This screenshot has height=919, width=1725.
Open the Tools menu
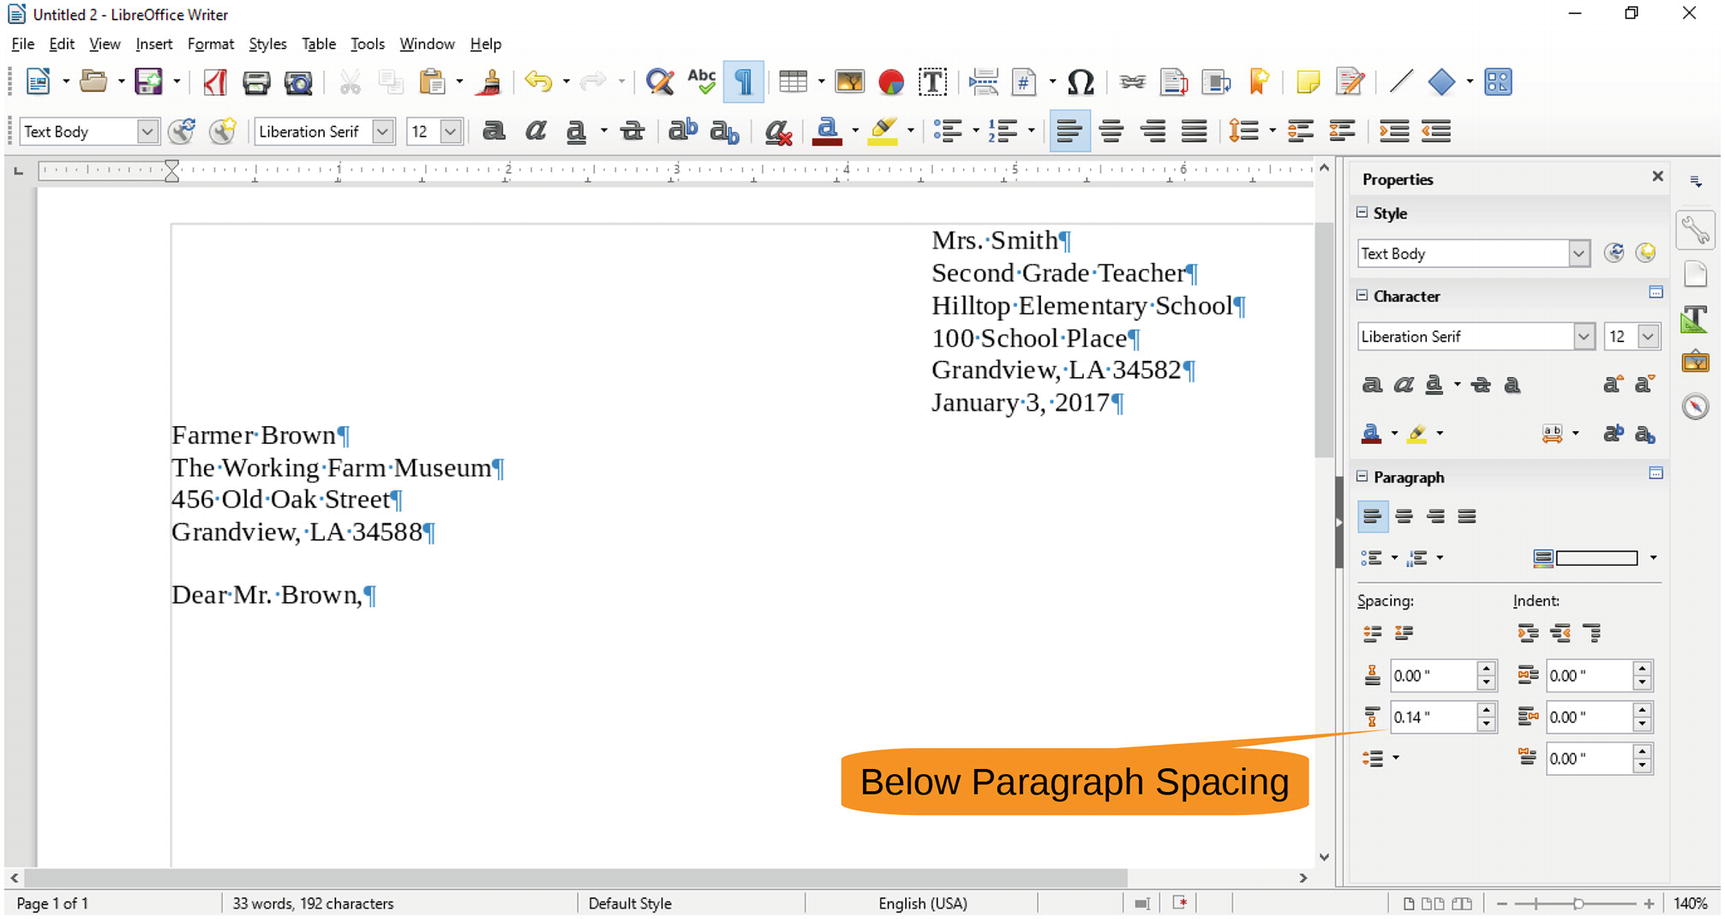pos(367,44)
